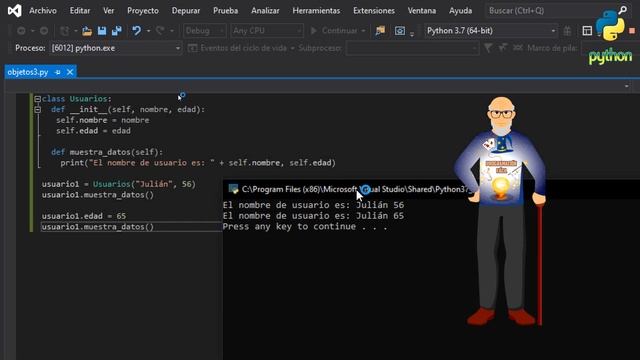This screenshot has width=640, height=360.
Task: Open the Prueba menu
Action: click(225, 11)
